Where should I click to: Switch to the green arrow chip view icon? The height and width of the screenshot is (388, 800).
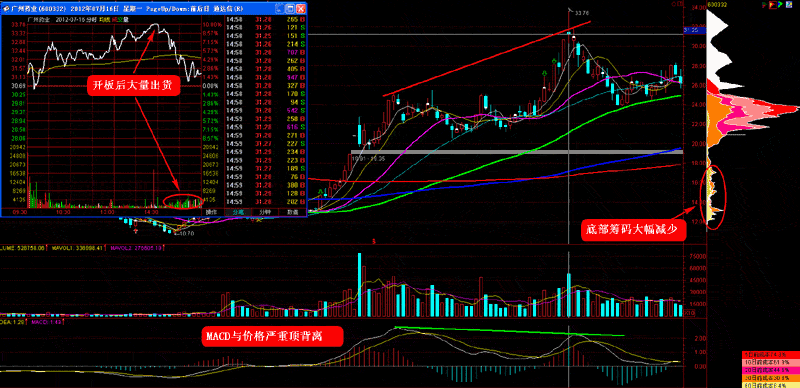[780, 5]
